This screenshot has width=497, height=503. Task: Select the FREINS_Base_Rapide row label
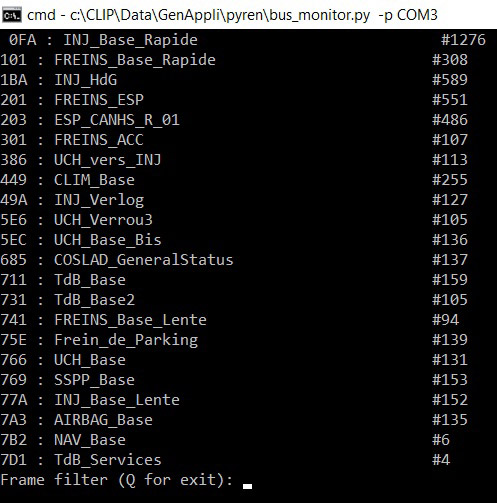pyautogui.click(x=135, y=61)
